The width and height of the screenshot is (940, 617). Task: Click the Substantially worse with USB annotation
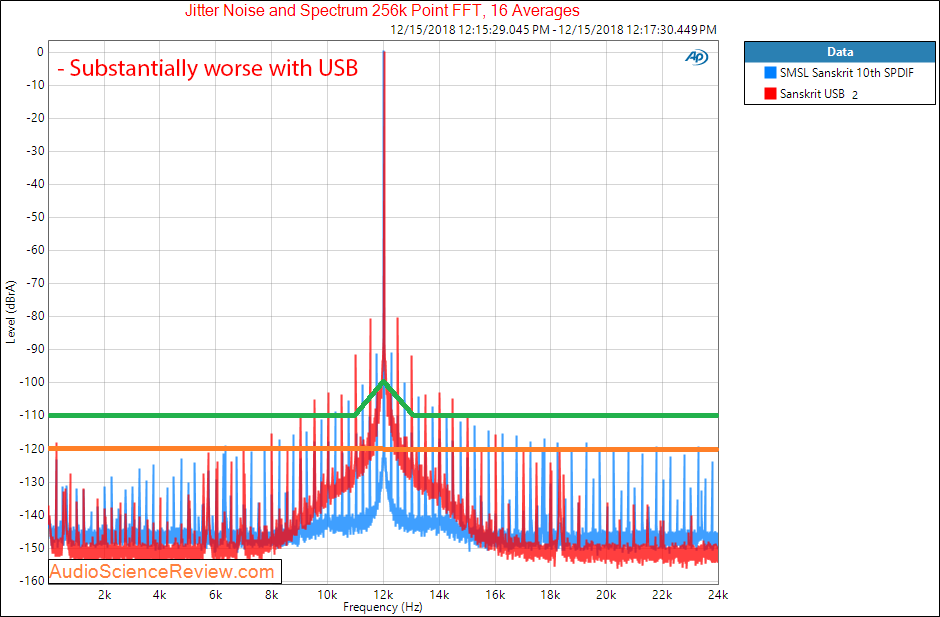[207, 68]
